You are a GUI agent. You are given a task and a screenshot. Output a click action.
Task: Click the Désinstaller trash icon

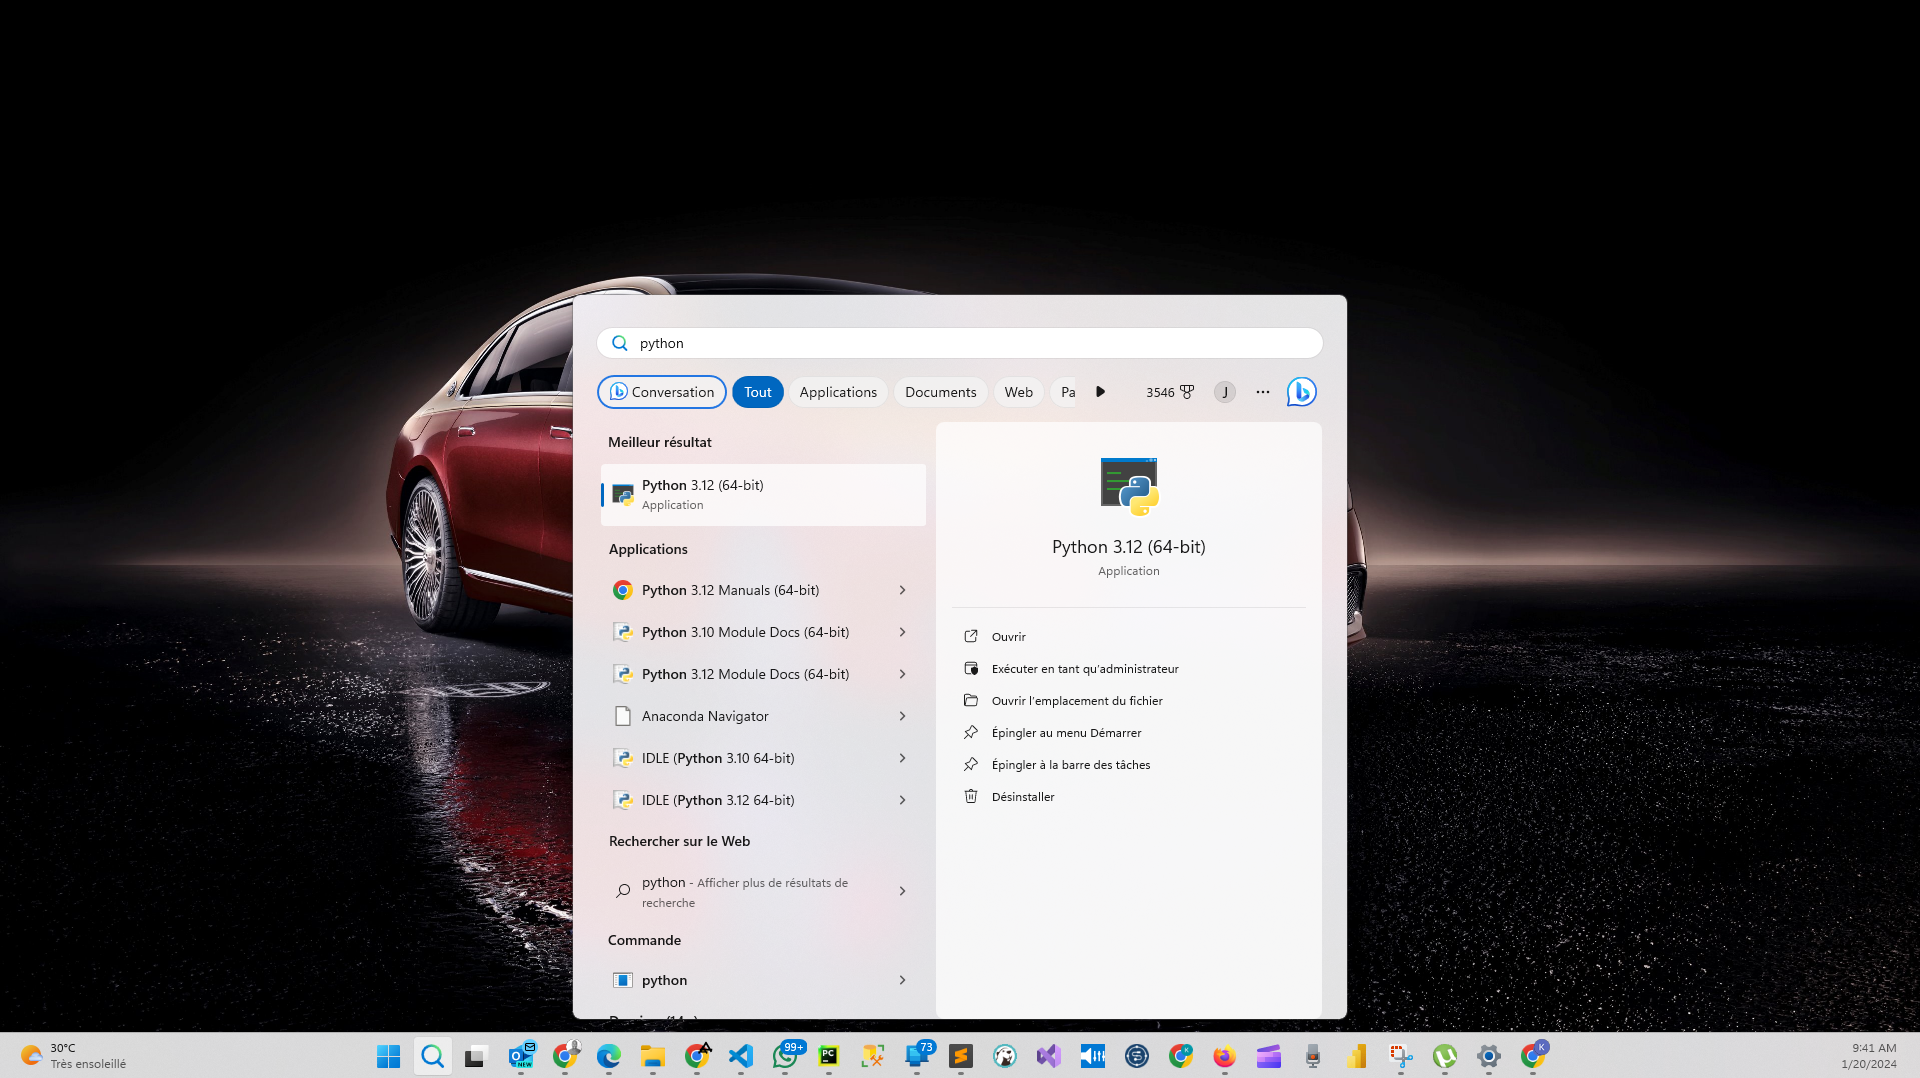pyautogui.click(x=971, y=797)
